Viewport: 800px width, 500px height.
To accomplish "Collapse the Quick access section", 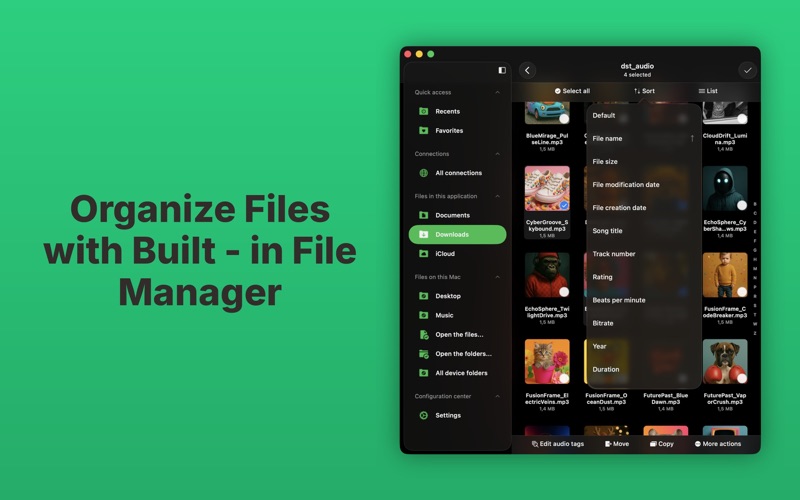I will pyautogui.click(x=497, y=92).
